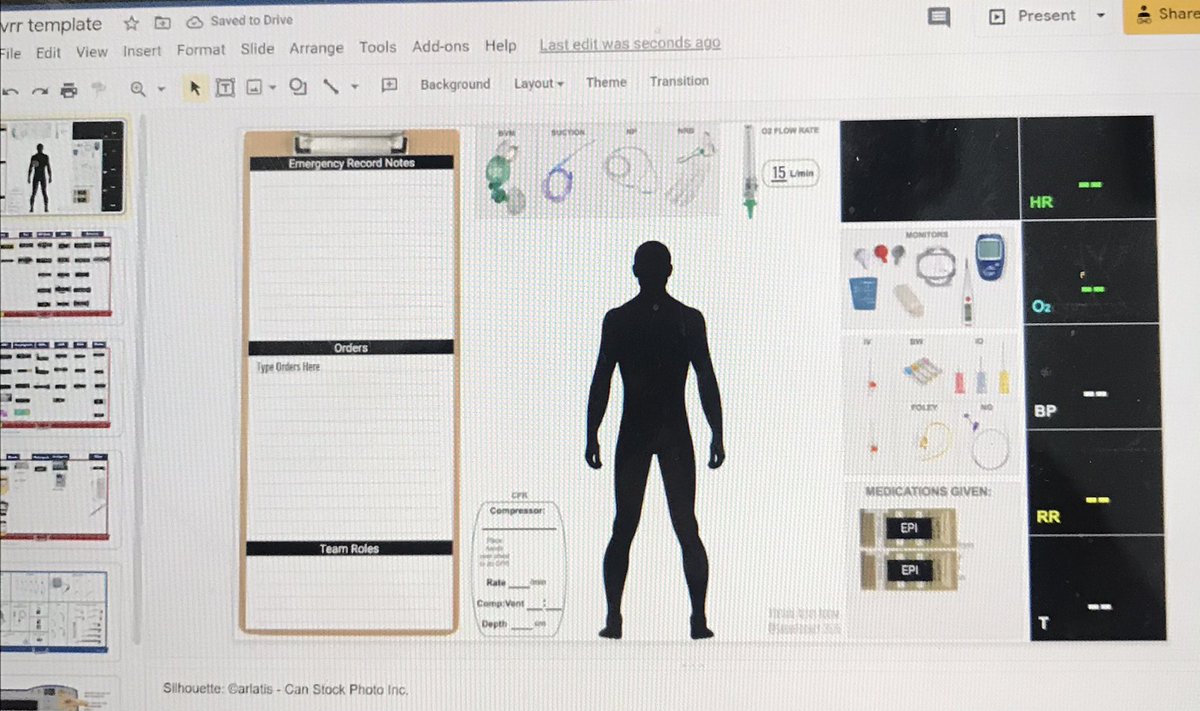Star the vrr template presentation
Image resolution: width=1200 pixels, height=711 pixels.
coord(131,22)
